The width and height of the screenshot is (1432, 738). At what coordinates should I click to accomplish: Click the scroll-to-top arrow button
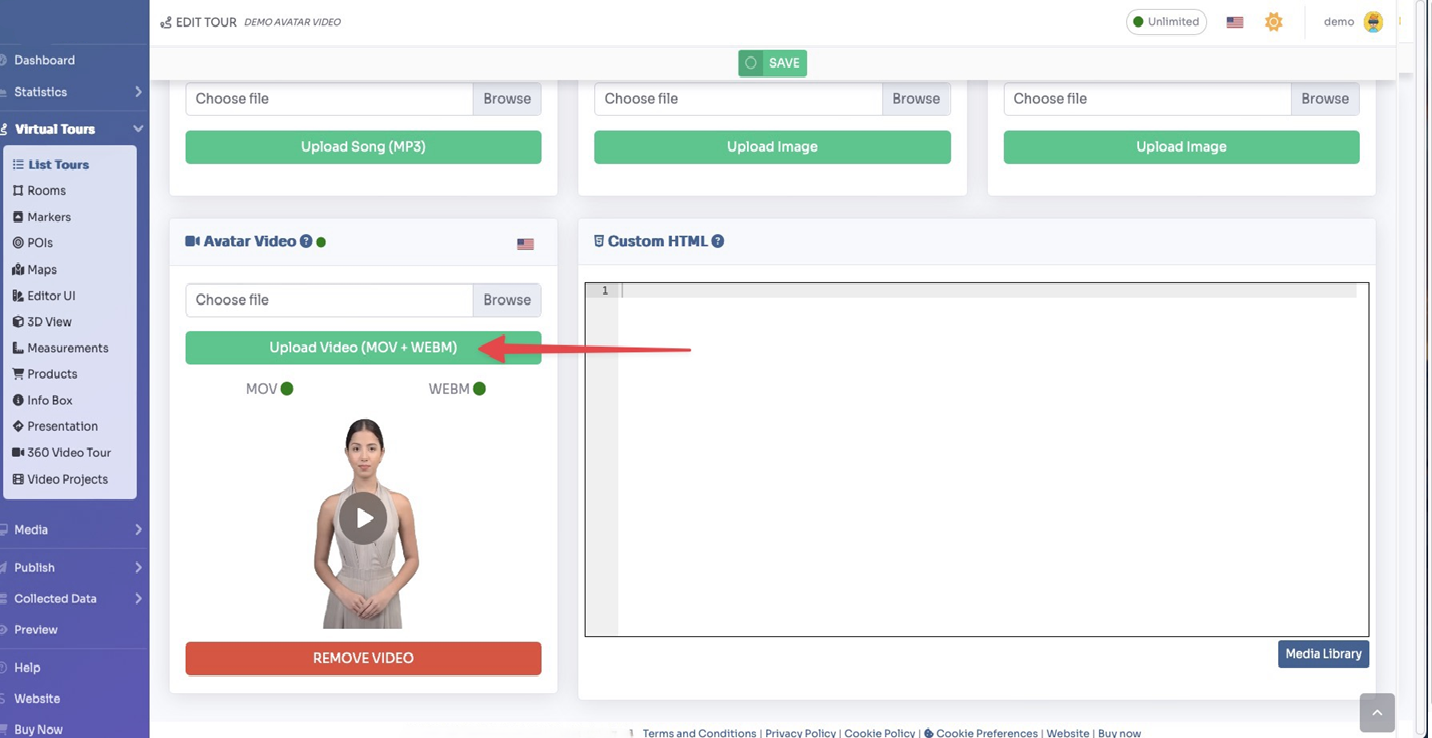coord(1376,712)
